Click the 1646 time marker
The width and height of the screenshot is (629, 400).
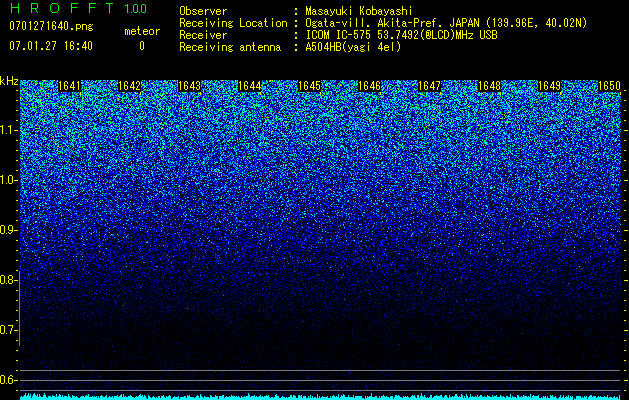(x=369, y=86)
